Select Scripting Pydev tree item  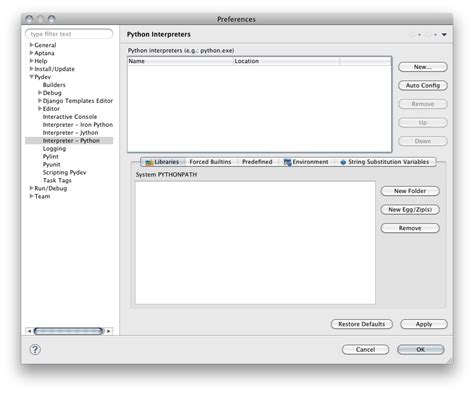tap(64, 172)
